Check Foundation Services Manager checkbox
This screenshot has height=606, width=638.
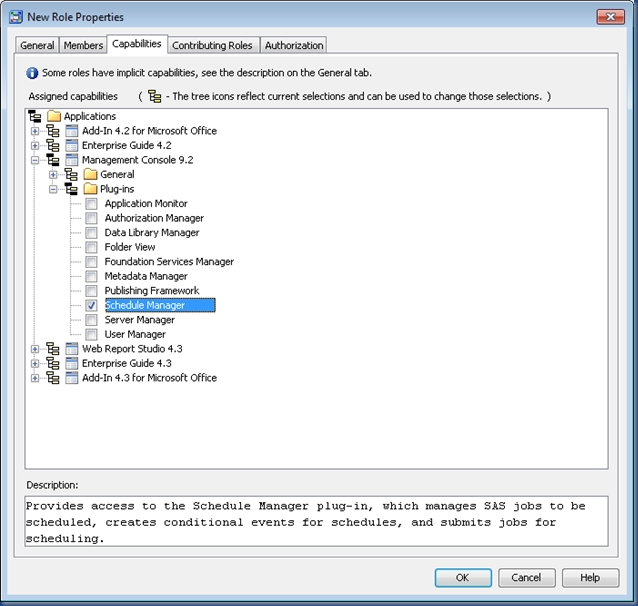(91, 262)
